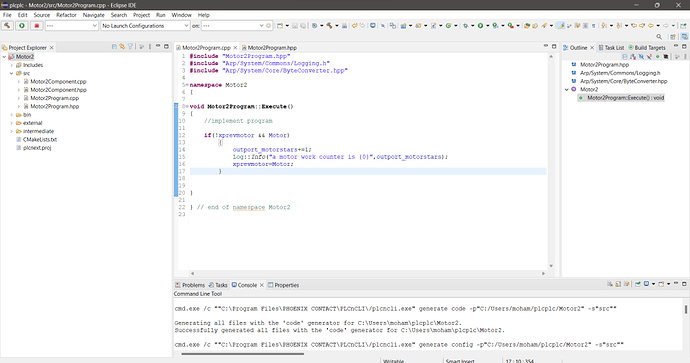This screenshot has width=690, height=363.
Task: Expand the Includes folder
Action: (11, 65)
